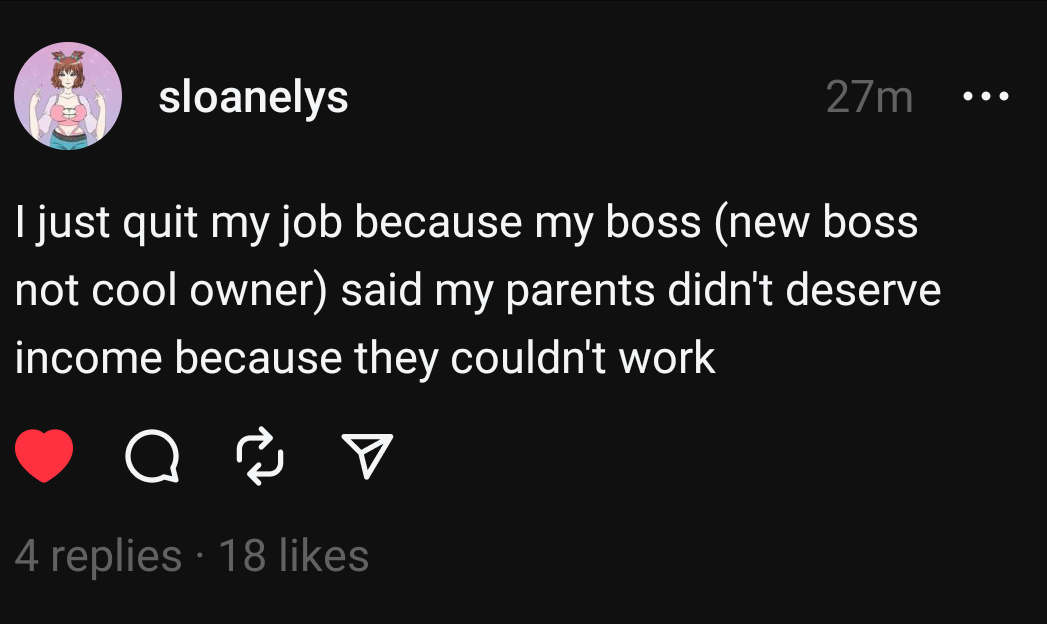This screenshot has height=624, width=1047.
Task: Open the sloanelys anime avatar picture
Action: [68, 96]
